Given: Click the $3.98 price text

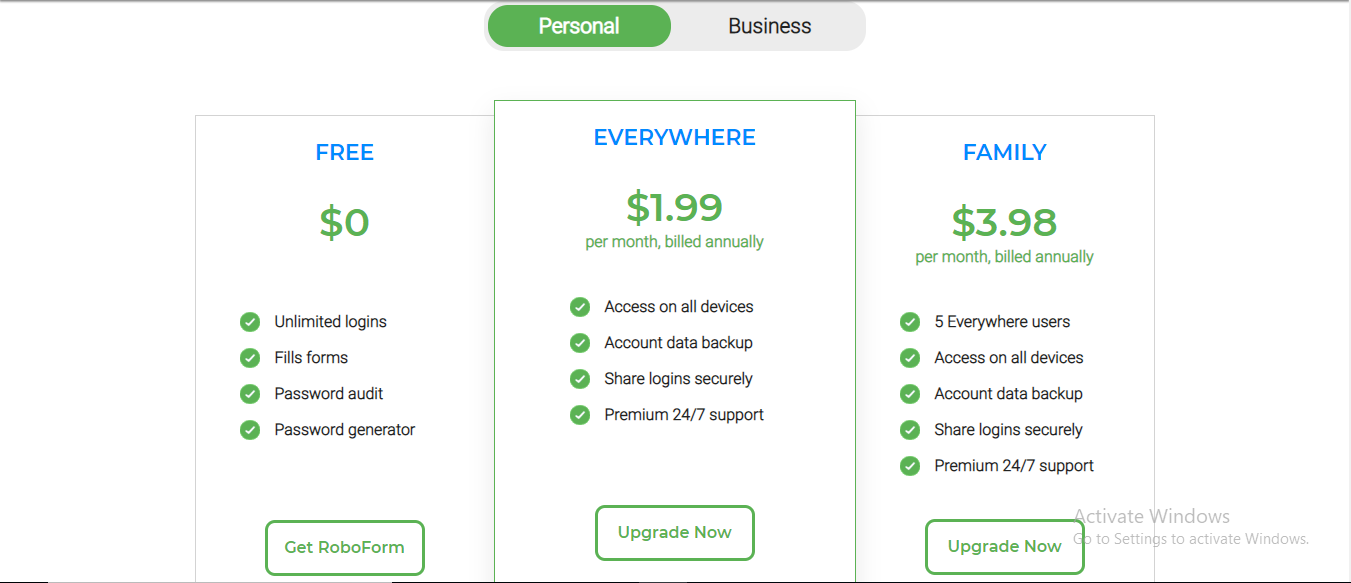Looking at the screenshot, I should 1005,222.
